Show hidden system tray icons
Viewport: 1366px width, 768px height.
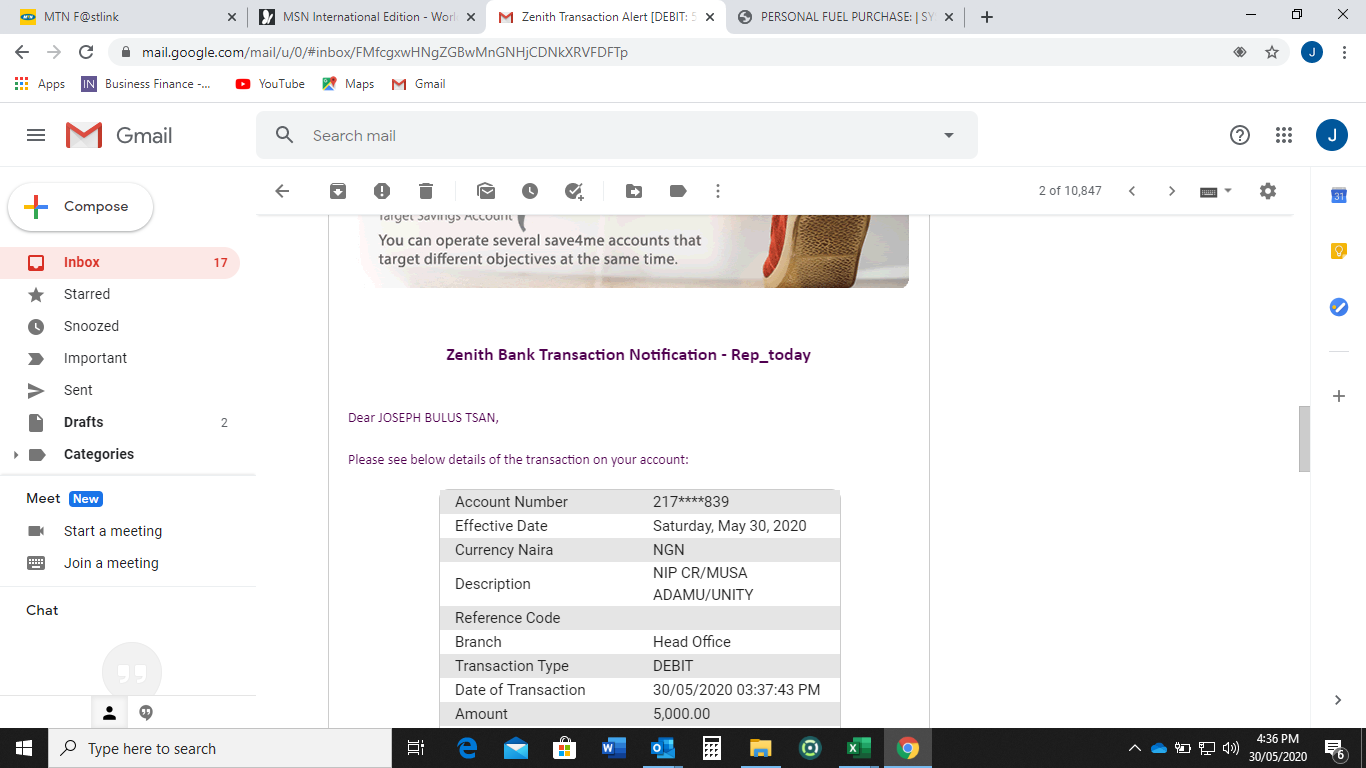(1134, 748)
